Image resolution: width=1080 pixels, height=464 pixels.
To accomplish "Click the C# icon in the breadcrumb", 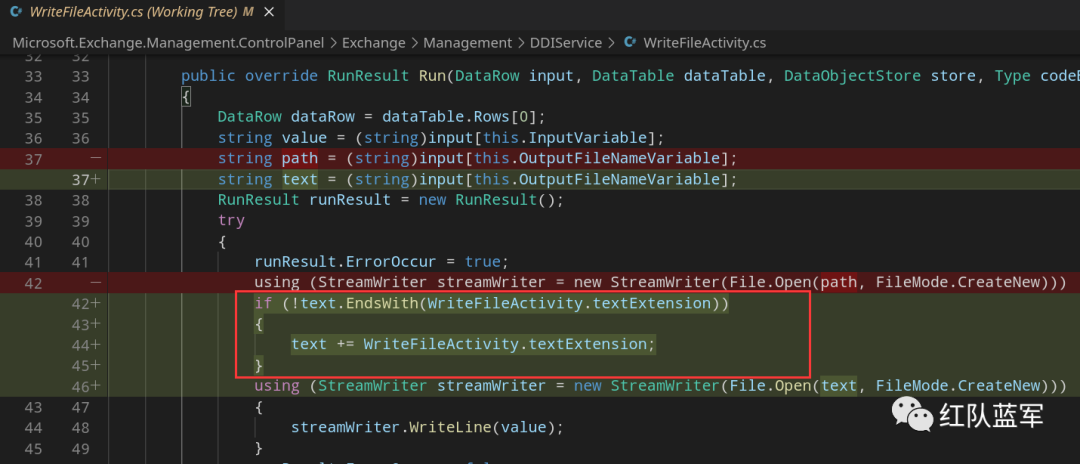I will coord(629,43).
